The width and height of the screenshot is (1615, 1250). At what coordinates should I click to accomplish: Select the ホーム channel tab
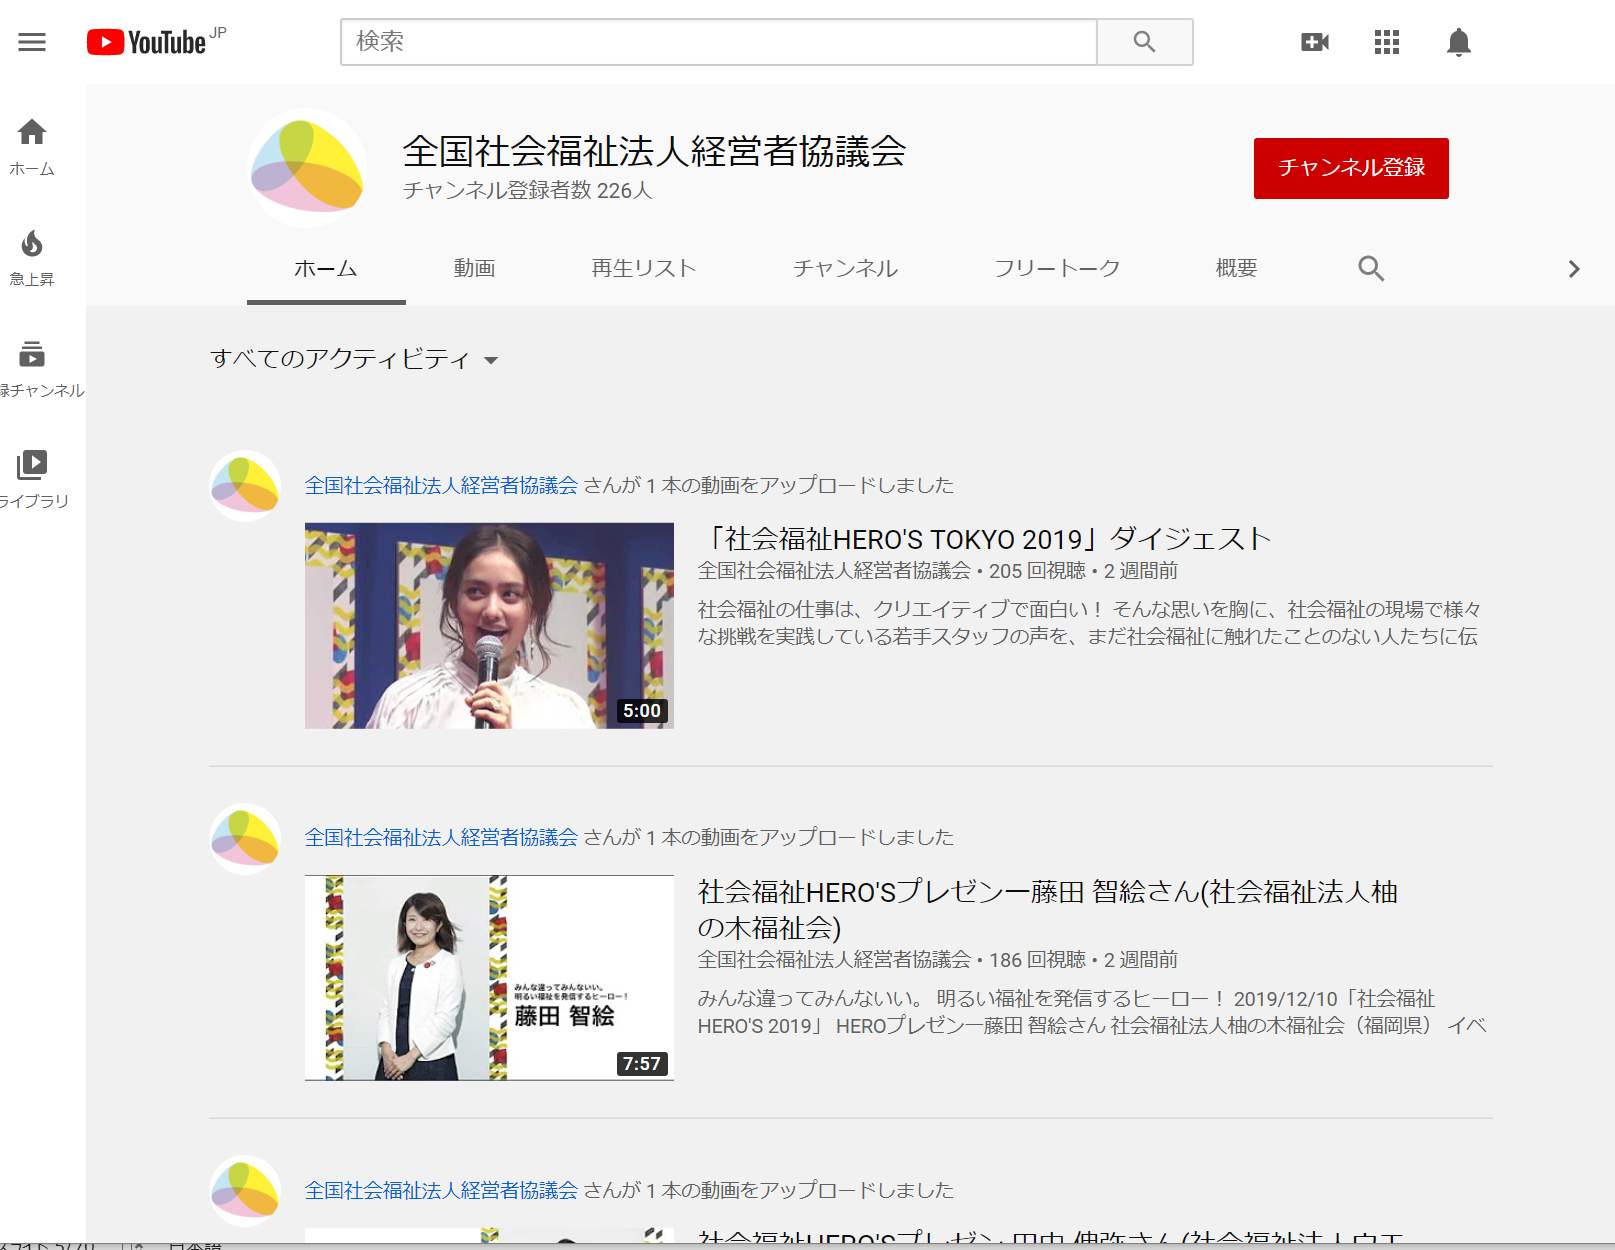tap(326, 268)
